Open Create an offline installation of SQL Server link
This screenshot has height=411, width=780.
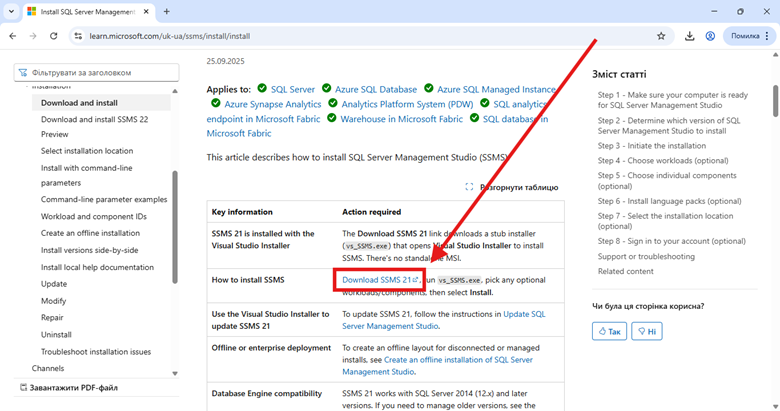click(437, 366)
